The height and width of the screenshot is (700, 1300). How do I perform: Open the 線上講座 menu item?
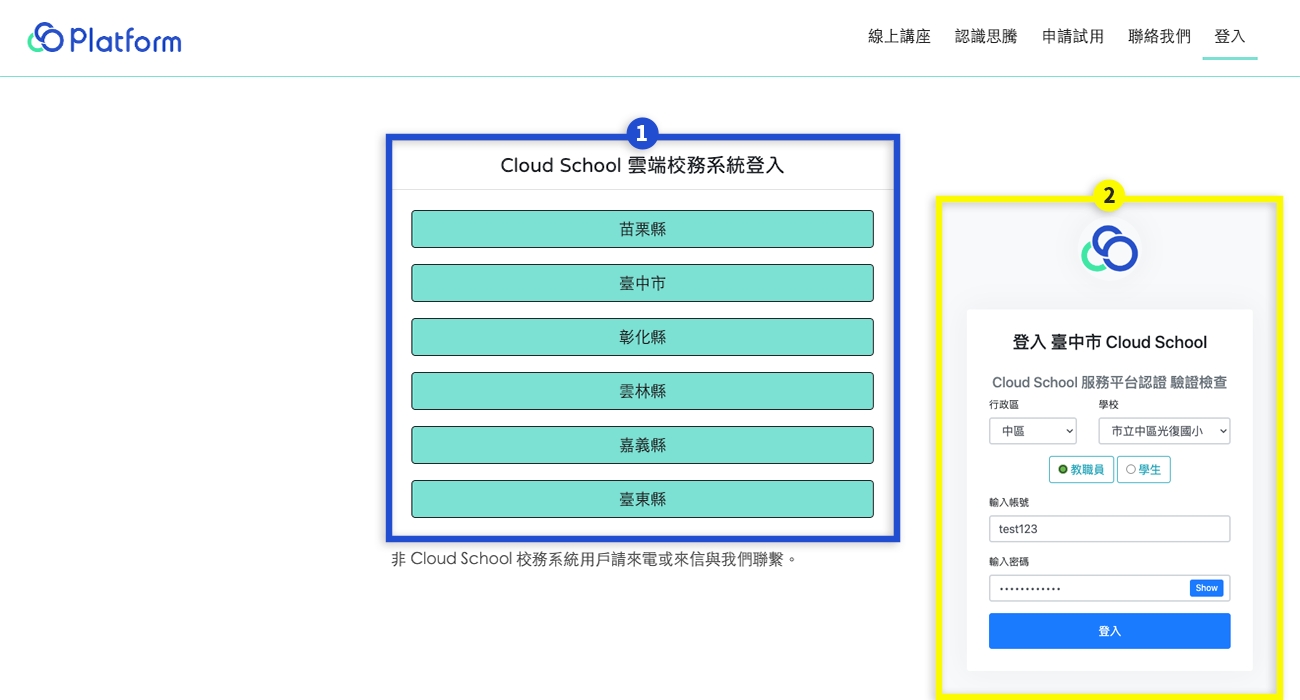(899, 37)
